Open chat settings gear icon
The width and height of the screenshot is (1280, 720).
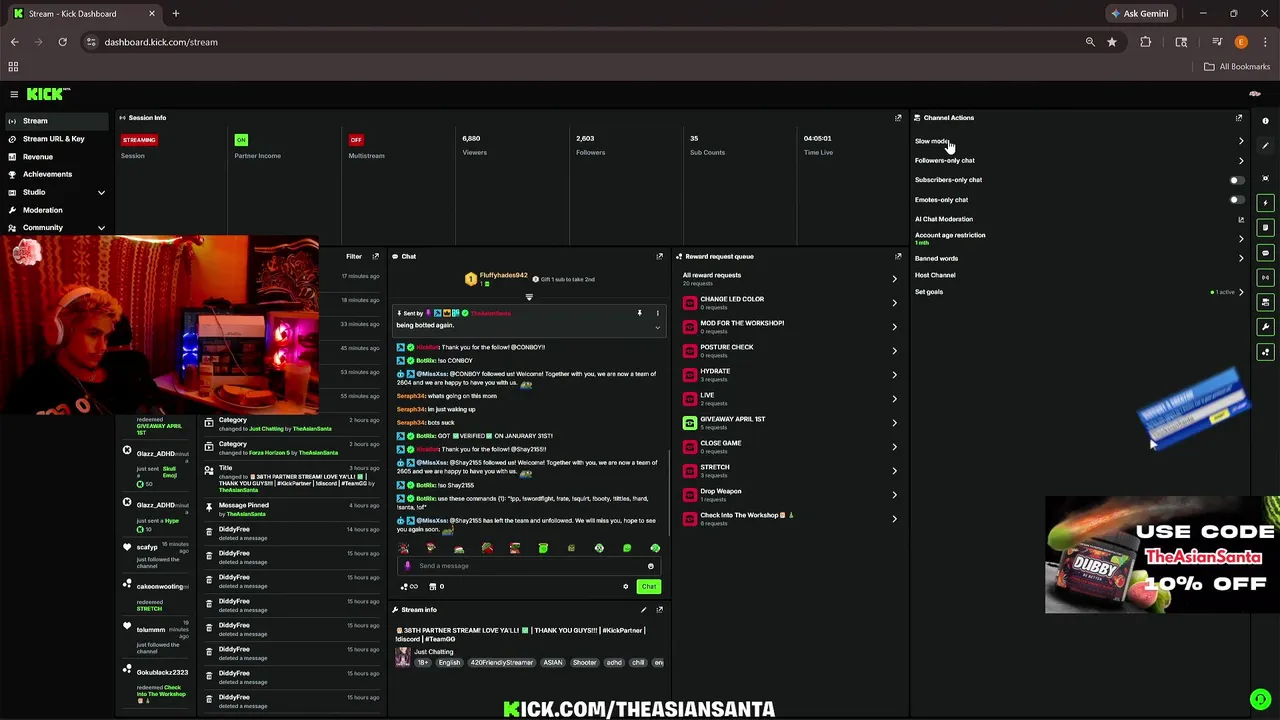(626, 587)
